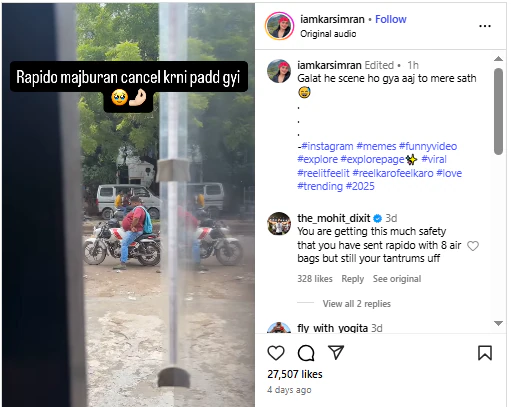Expand View all 2 replies

(356, 304)
